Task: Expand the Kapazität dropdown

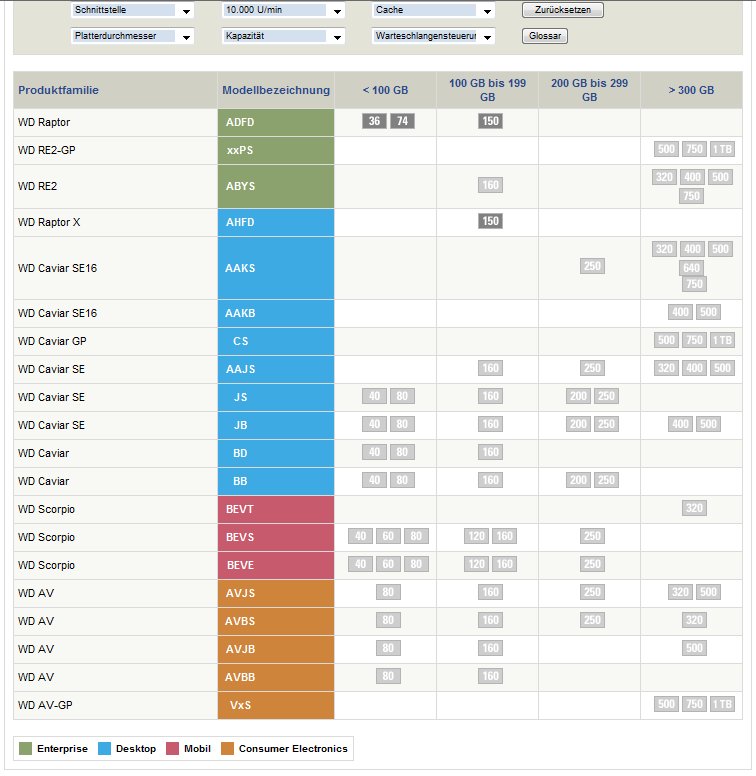Action: (x=283, y=36)
